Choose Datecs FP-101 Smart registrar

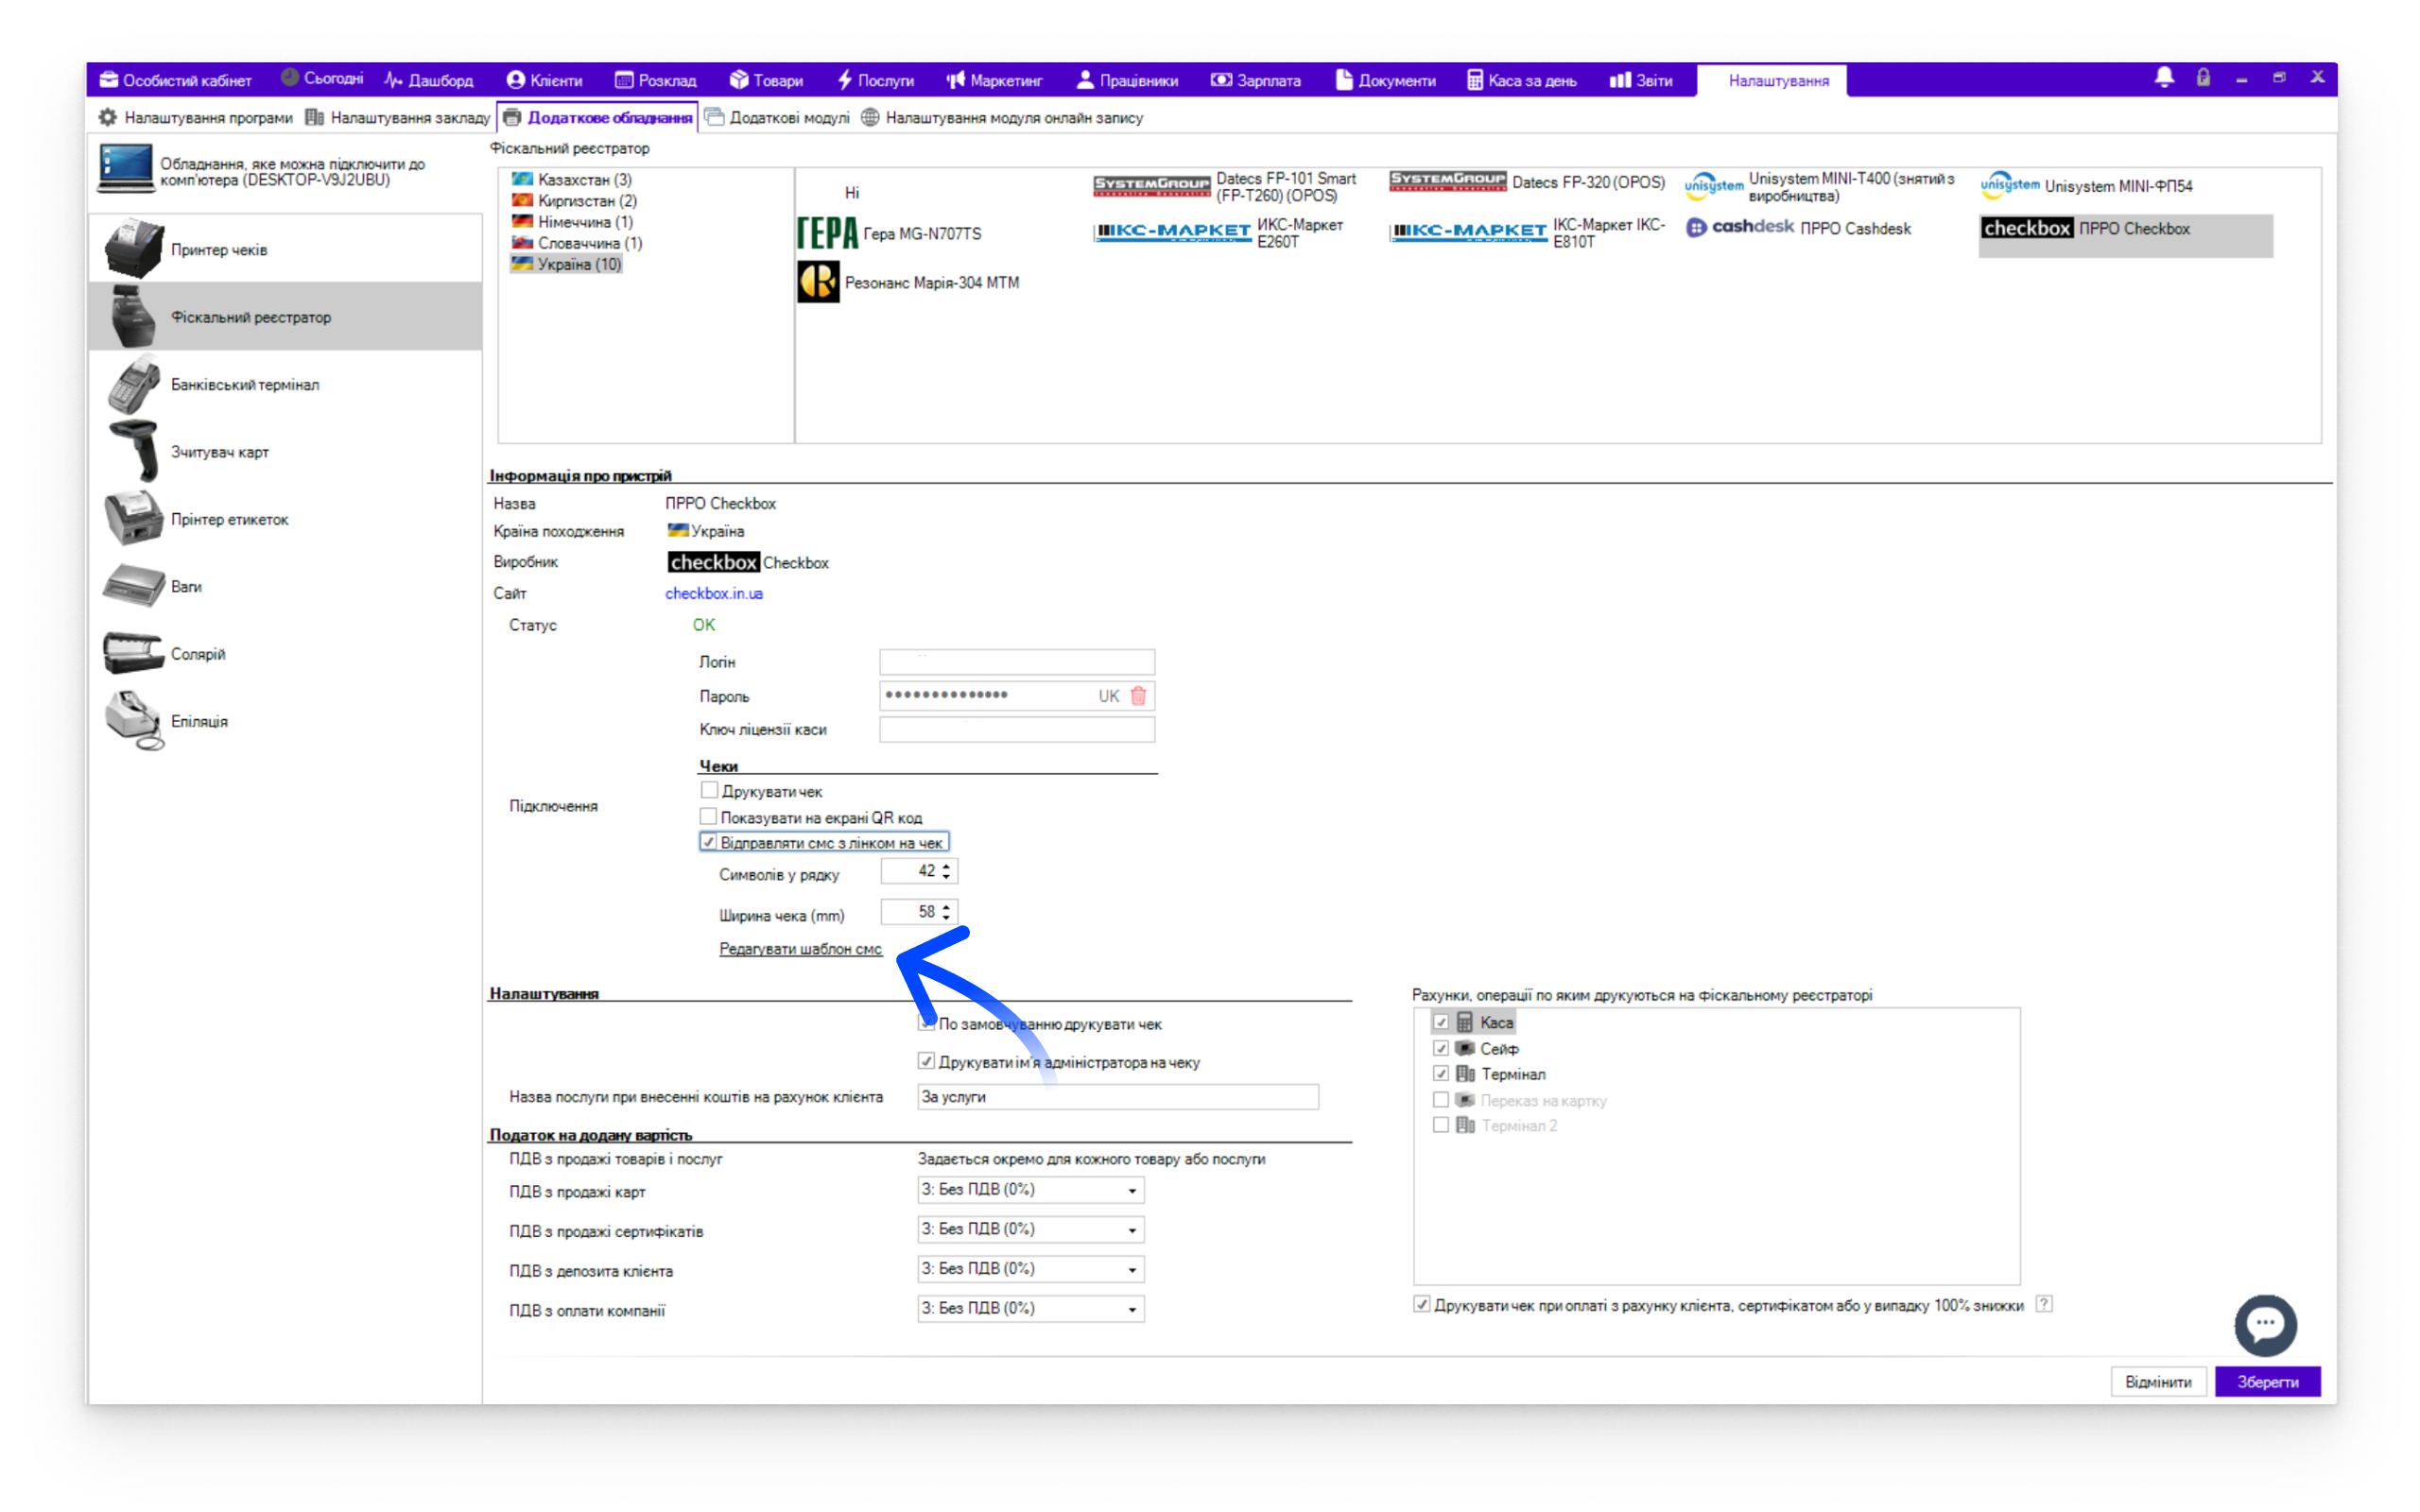1225,186
